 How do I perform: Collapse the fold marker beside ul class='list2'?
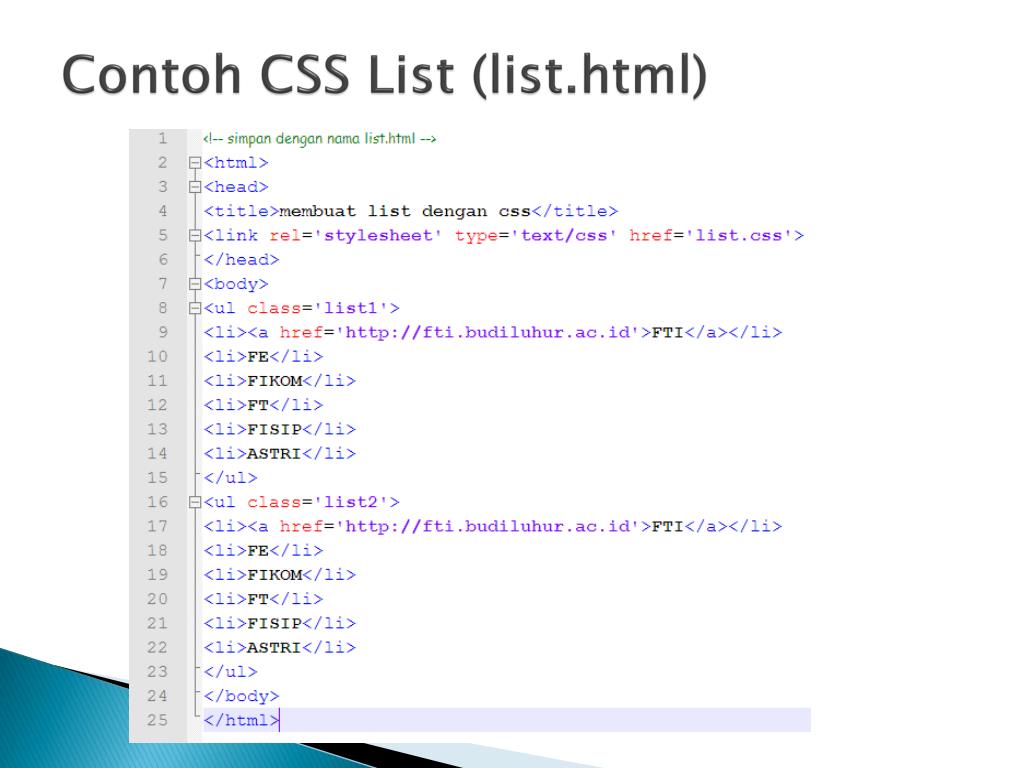195,502
